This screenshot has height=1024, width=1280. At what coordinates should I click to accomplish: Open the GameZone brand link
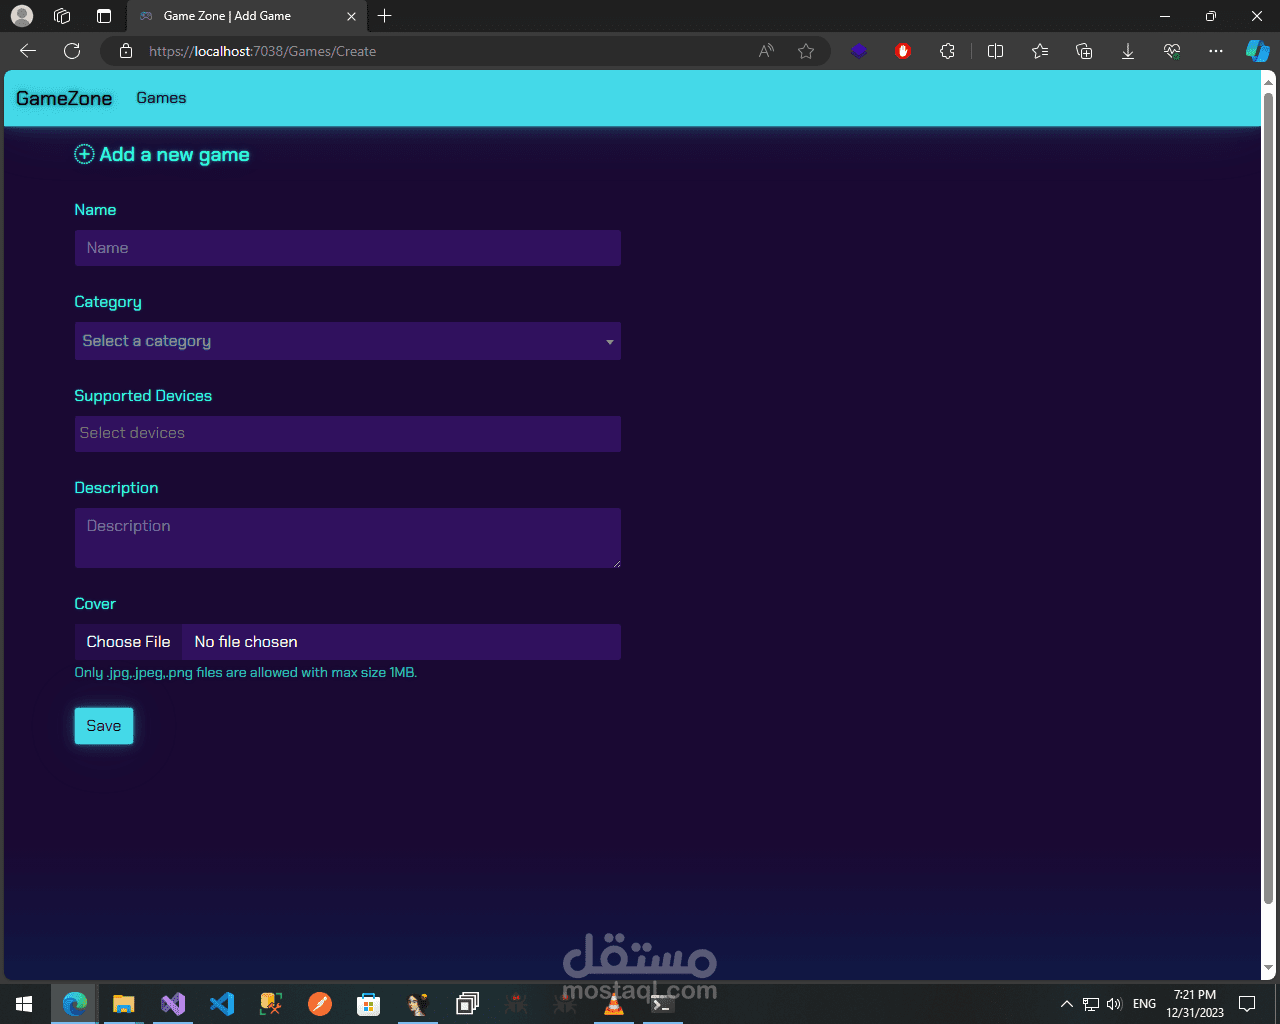tap(64, 98)
